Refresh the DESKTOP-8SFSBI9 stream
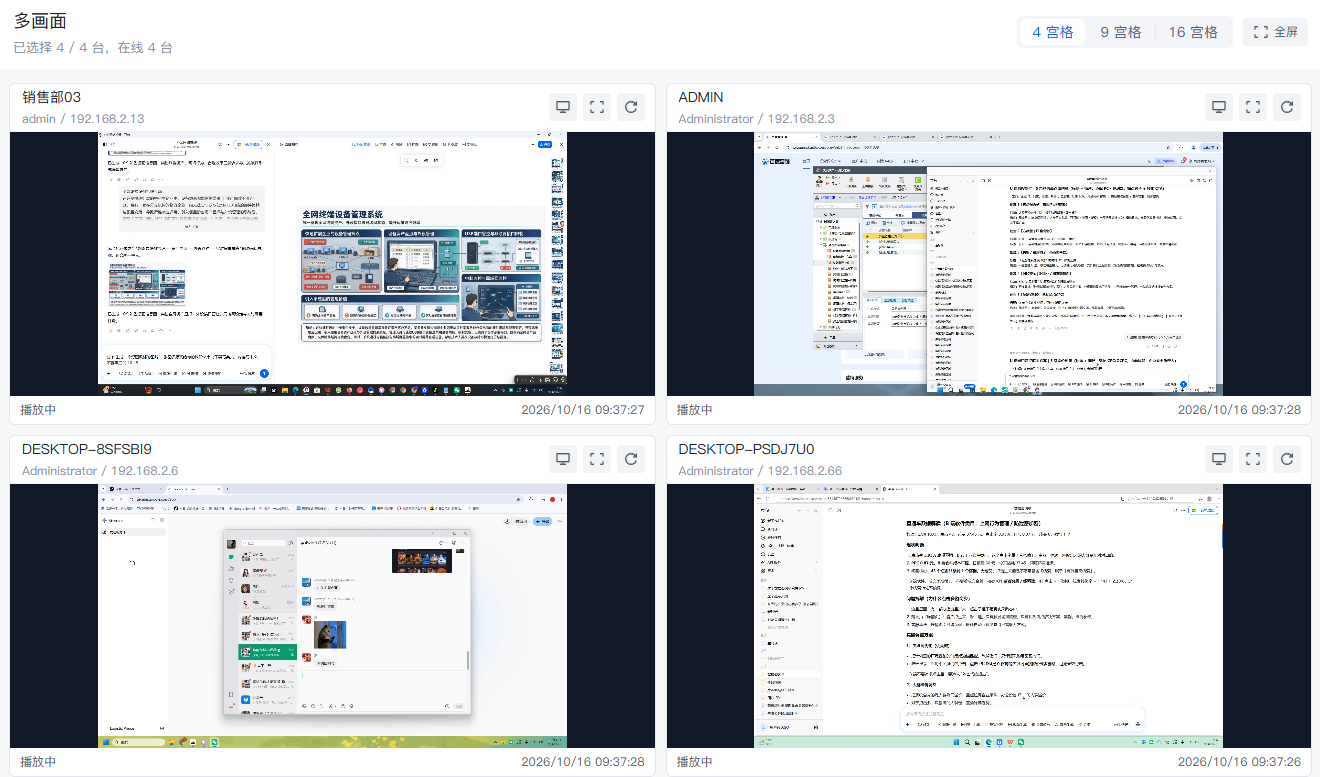 tap(631, 459)
